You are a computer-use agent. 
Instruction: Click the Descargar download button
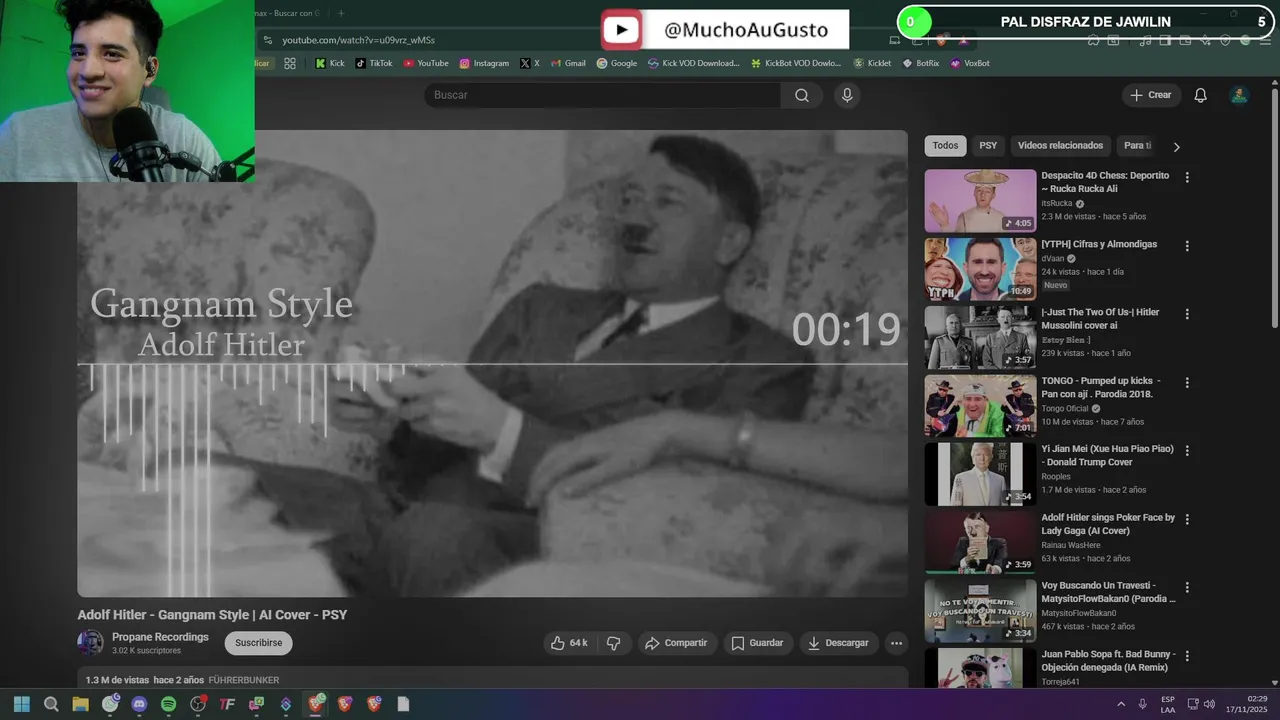[838, 643]
